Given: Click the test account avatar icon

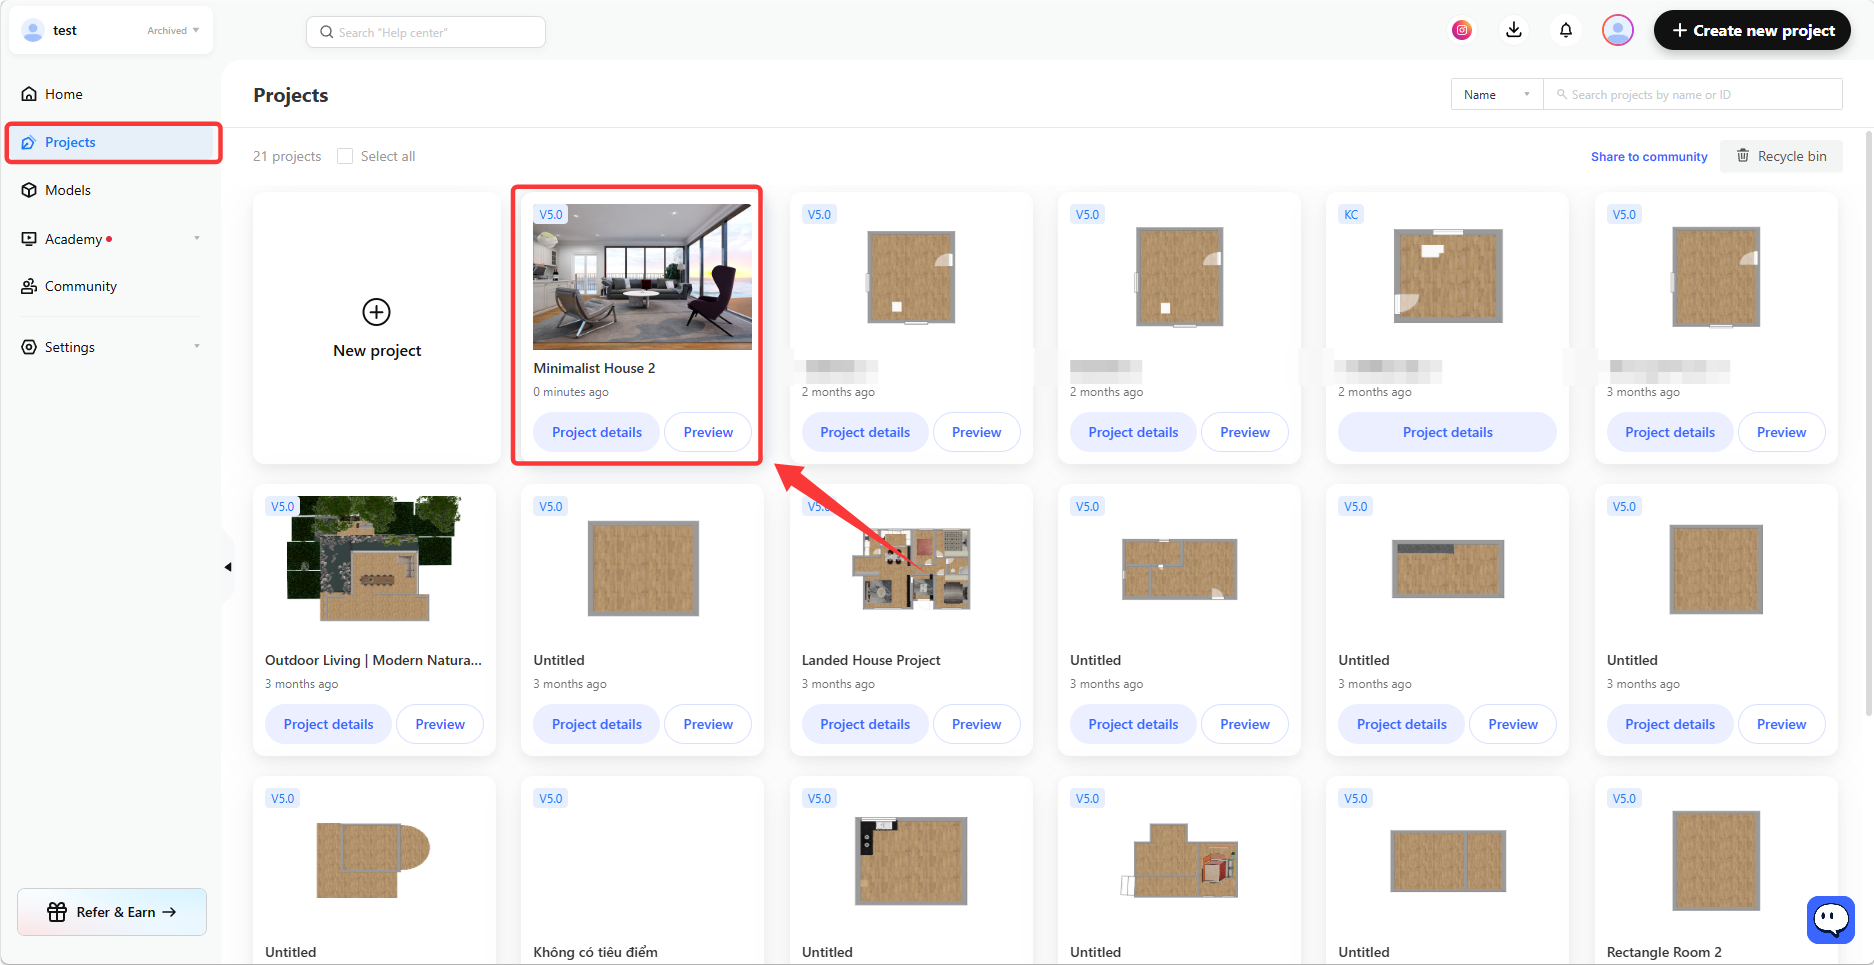Looking at the screenshot, I should click(x=33, y=30).
